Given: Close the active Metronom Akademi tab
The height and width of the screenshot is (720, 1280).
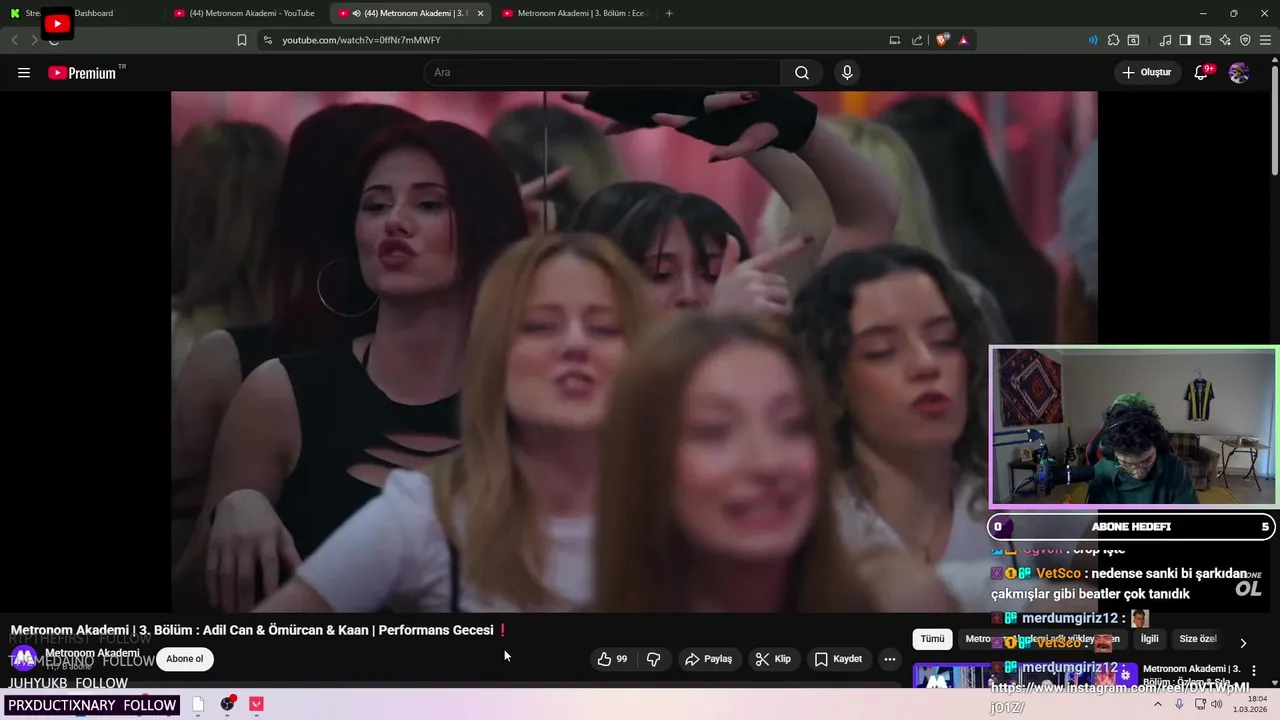Looking at the screenshot, I should (x=481, y=13).
